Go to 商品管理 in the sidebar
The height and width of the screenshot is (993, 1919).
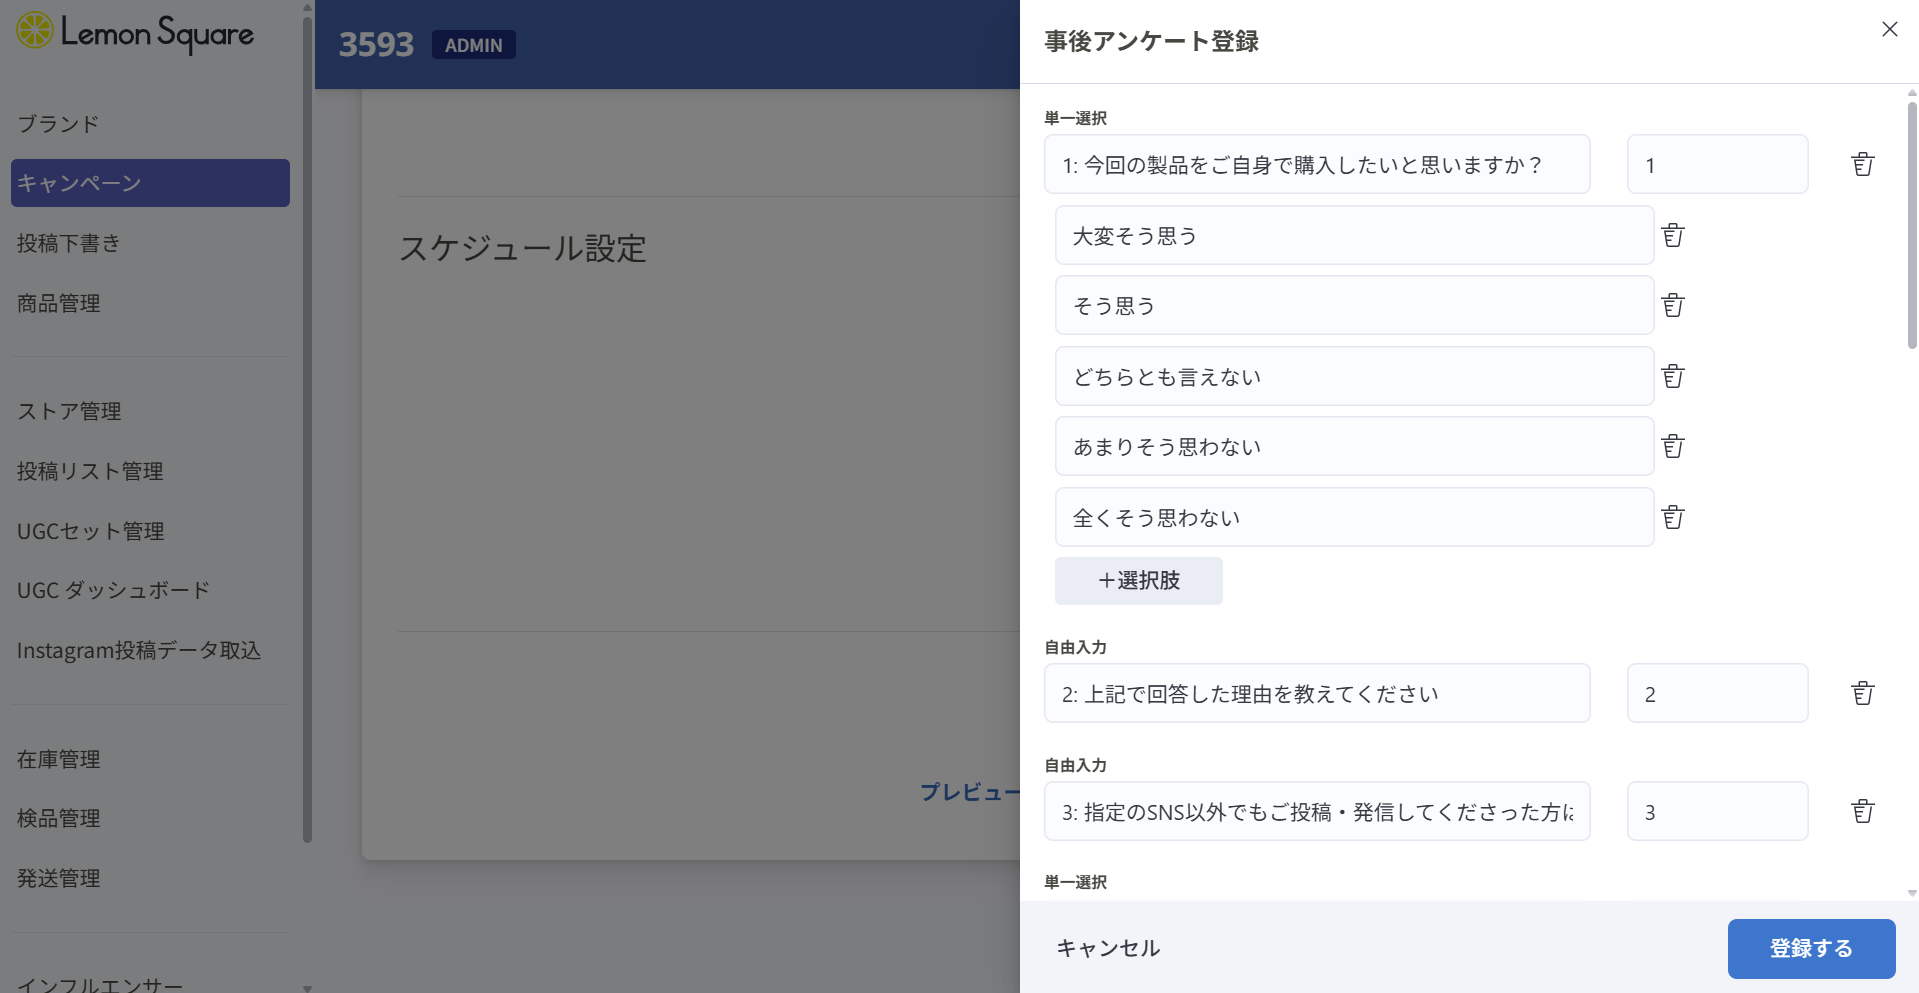click(x=59, y=303)
